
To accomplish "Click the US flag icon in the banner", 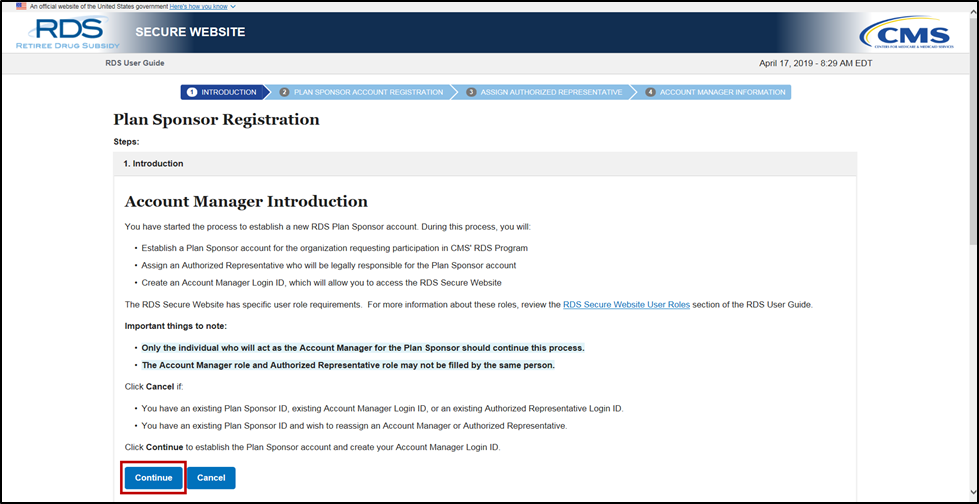I will point(20,6).
